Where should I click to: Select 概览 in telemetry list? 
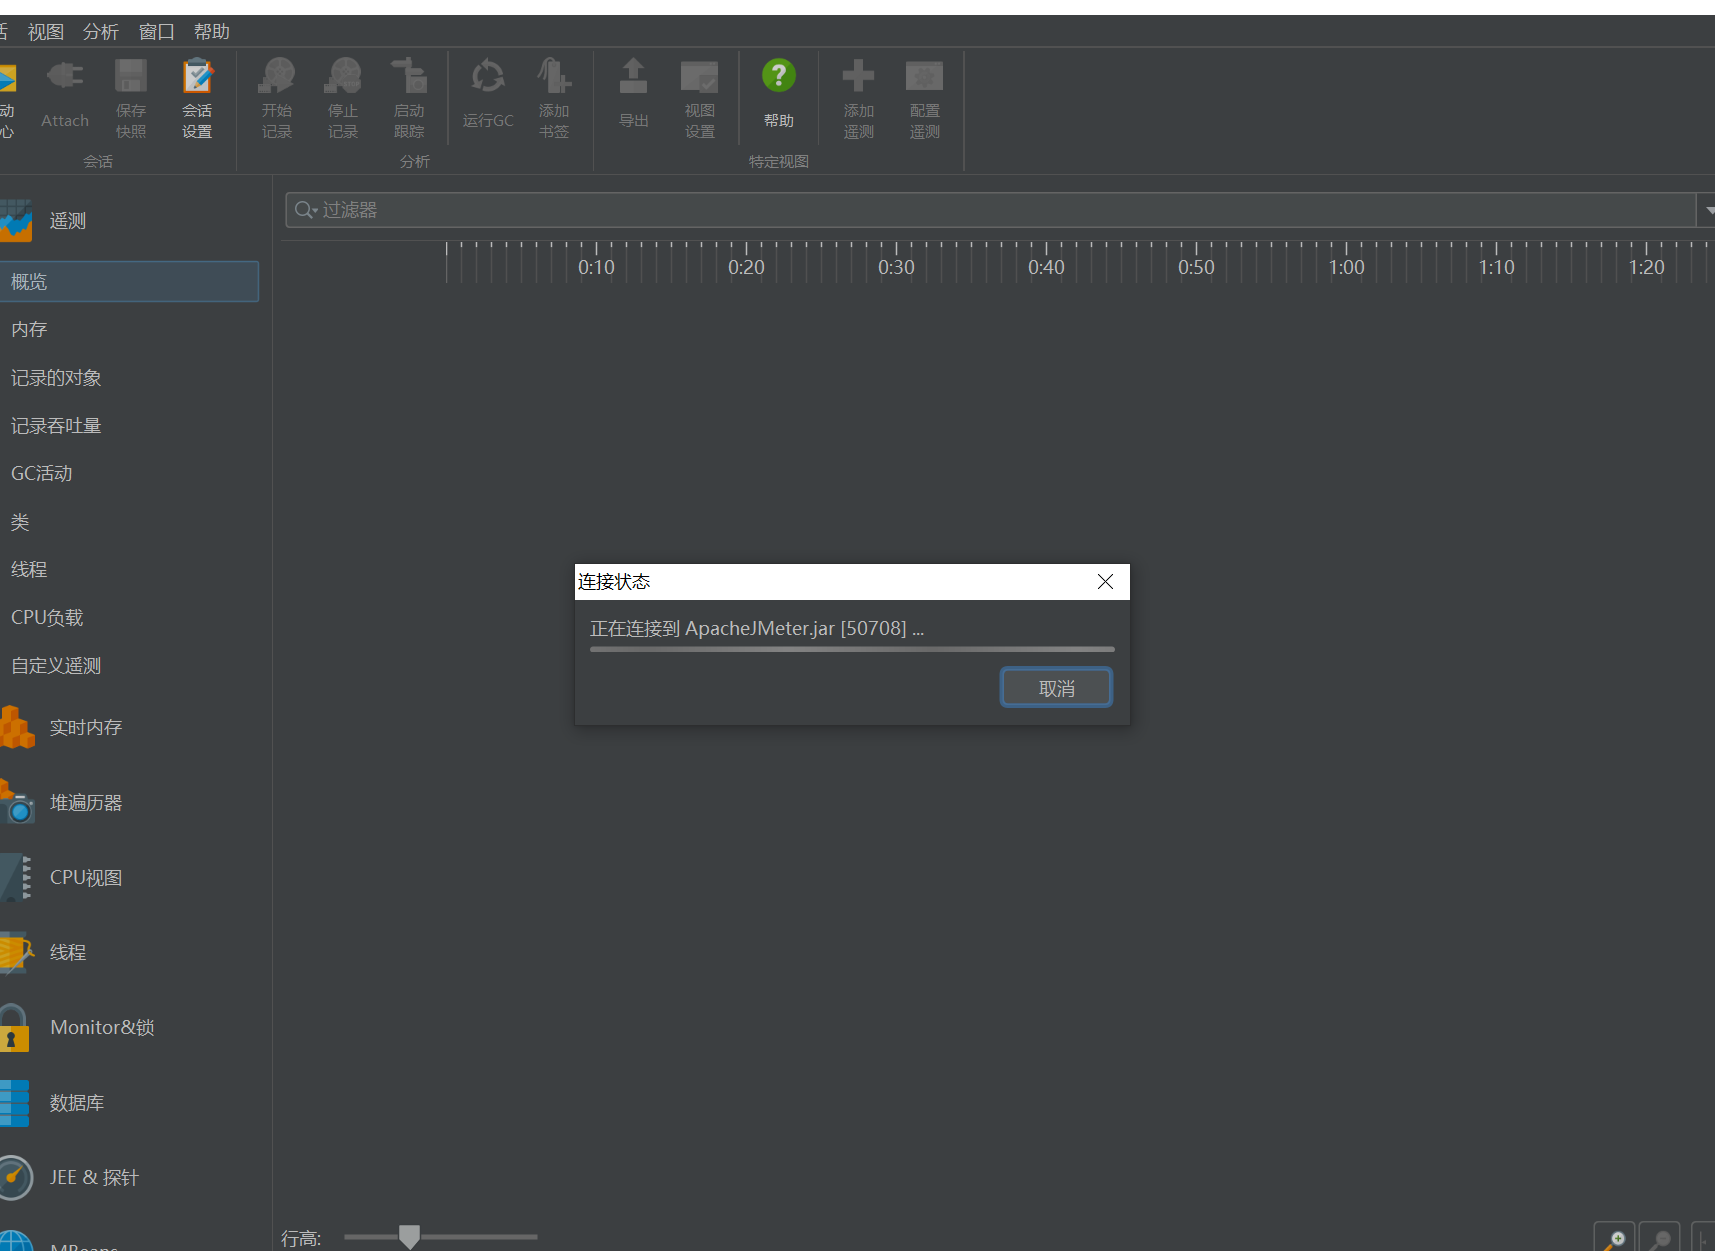(129, 282)
